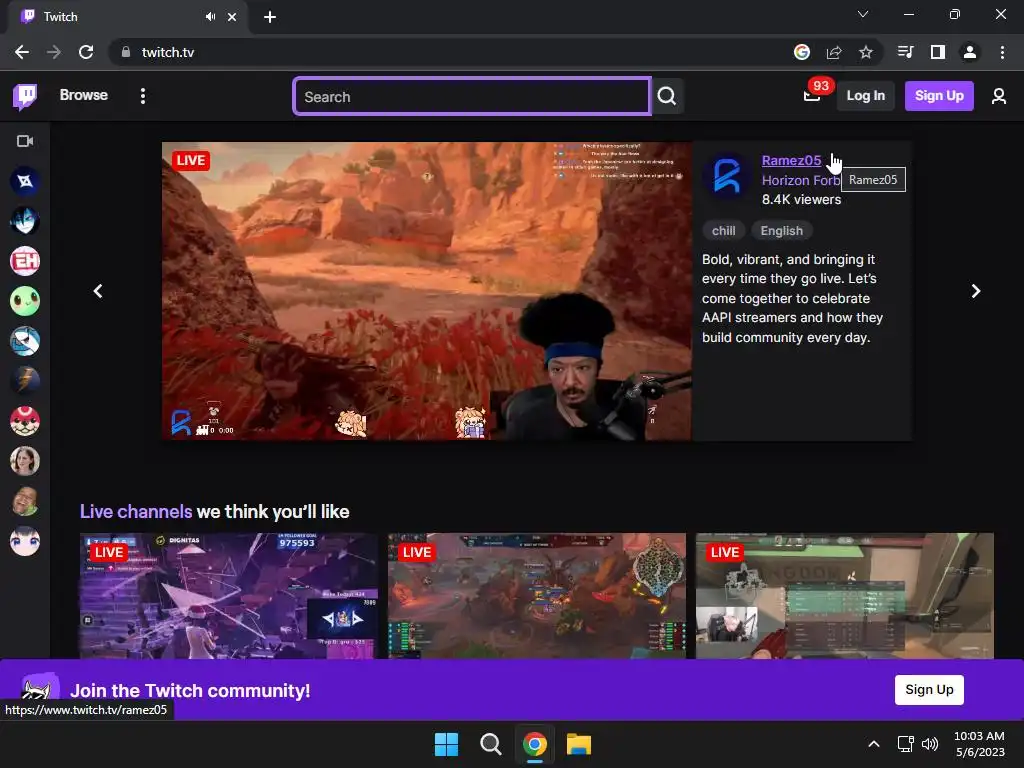Open the Windows Start menu
This screenshot has height=768, width=1024.
point(447,744)
